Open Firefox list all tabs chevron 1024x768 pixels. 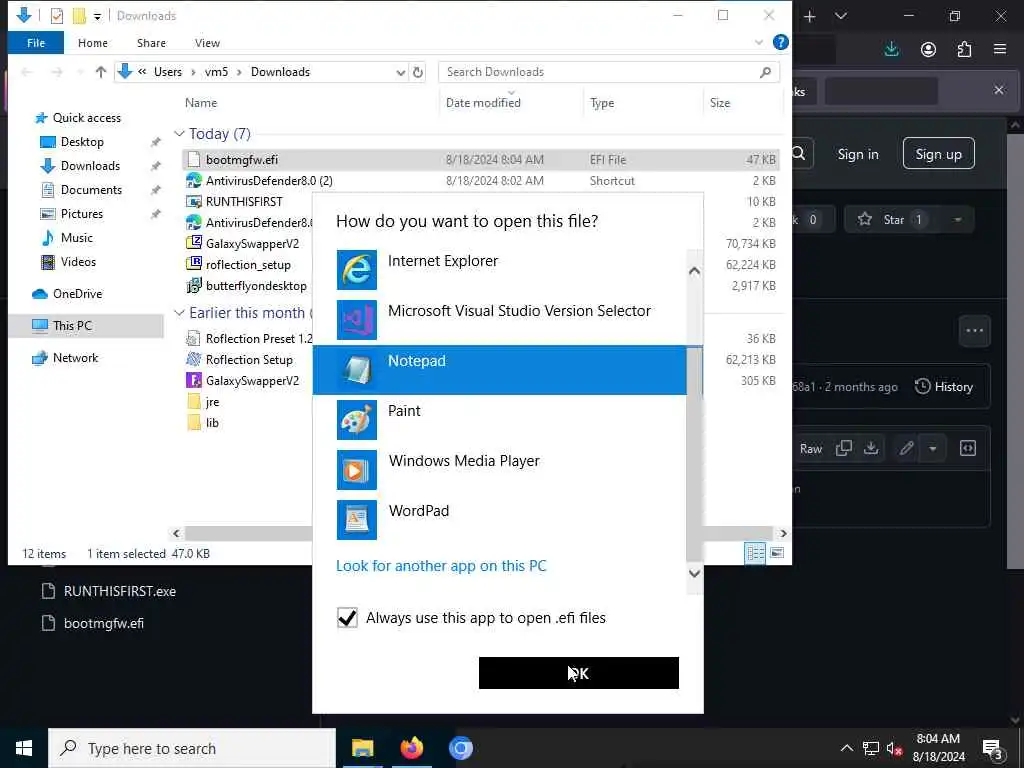[x=841, y=16]
